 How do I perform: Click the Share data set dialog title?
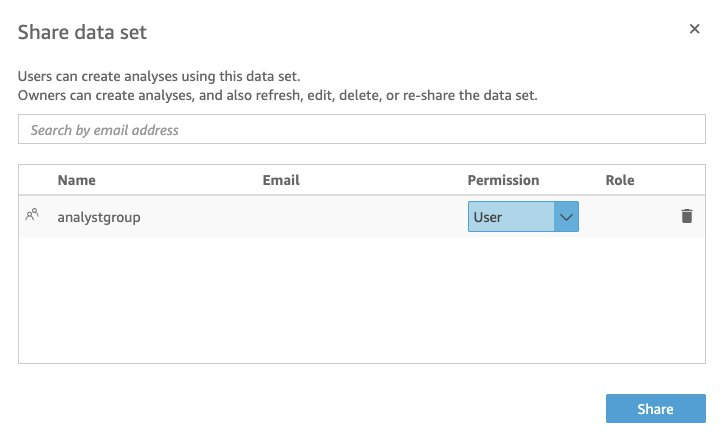pos(83,32)
